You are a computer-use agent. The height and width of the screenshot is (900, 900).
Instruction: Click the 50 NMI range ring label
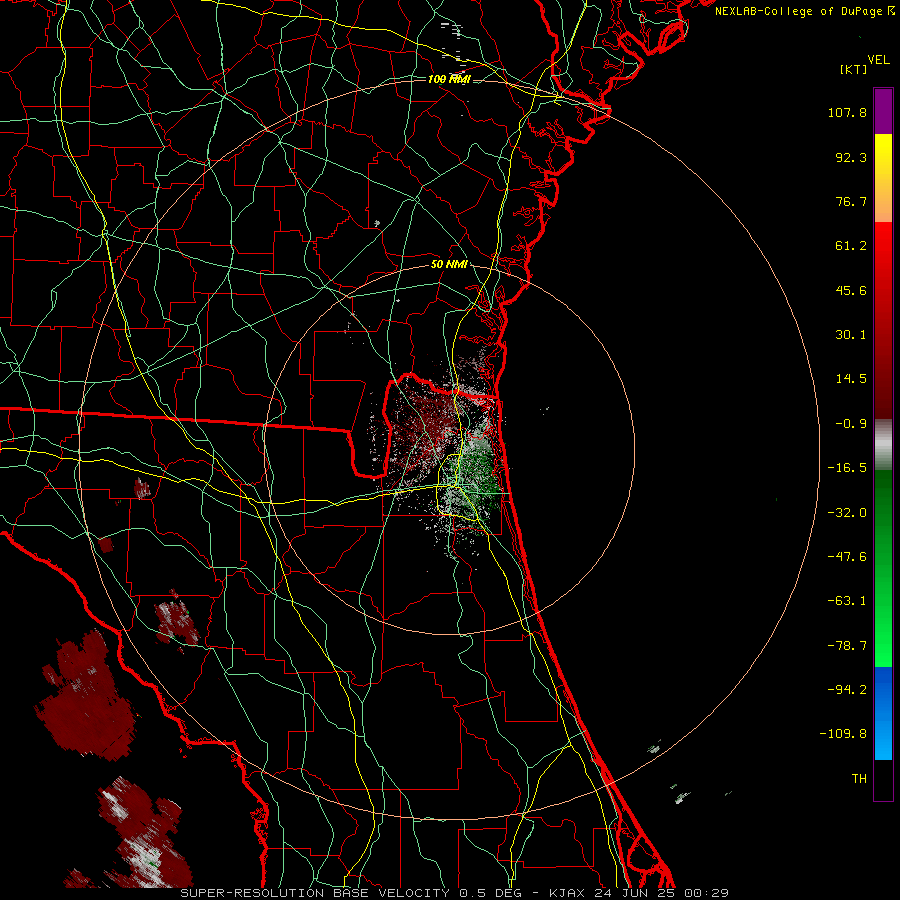tap(449, 265)
